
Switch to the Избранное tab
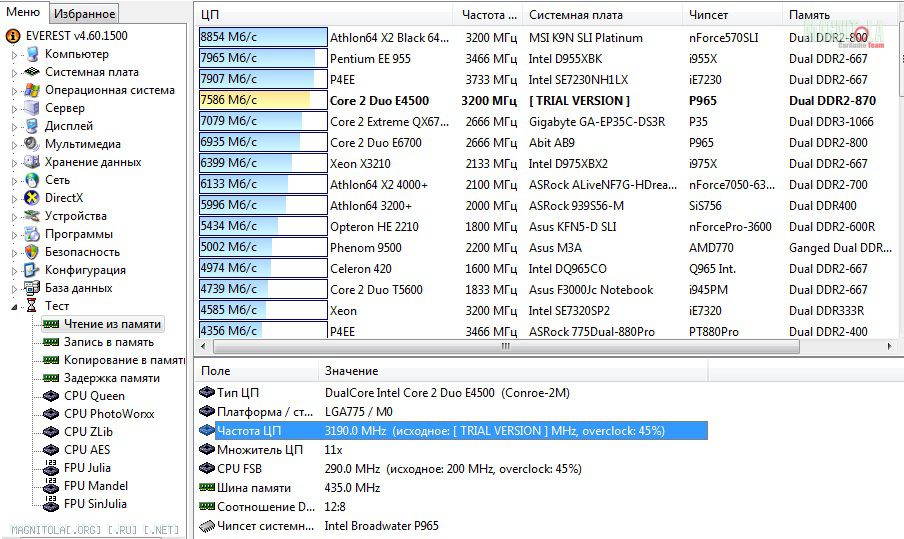click(x=84, y=13)
